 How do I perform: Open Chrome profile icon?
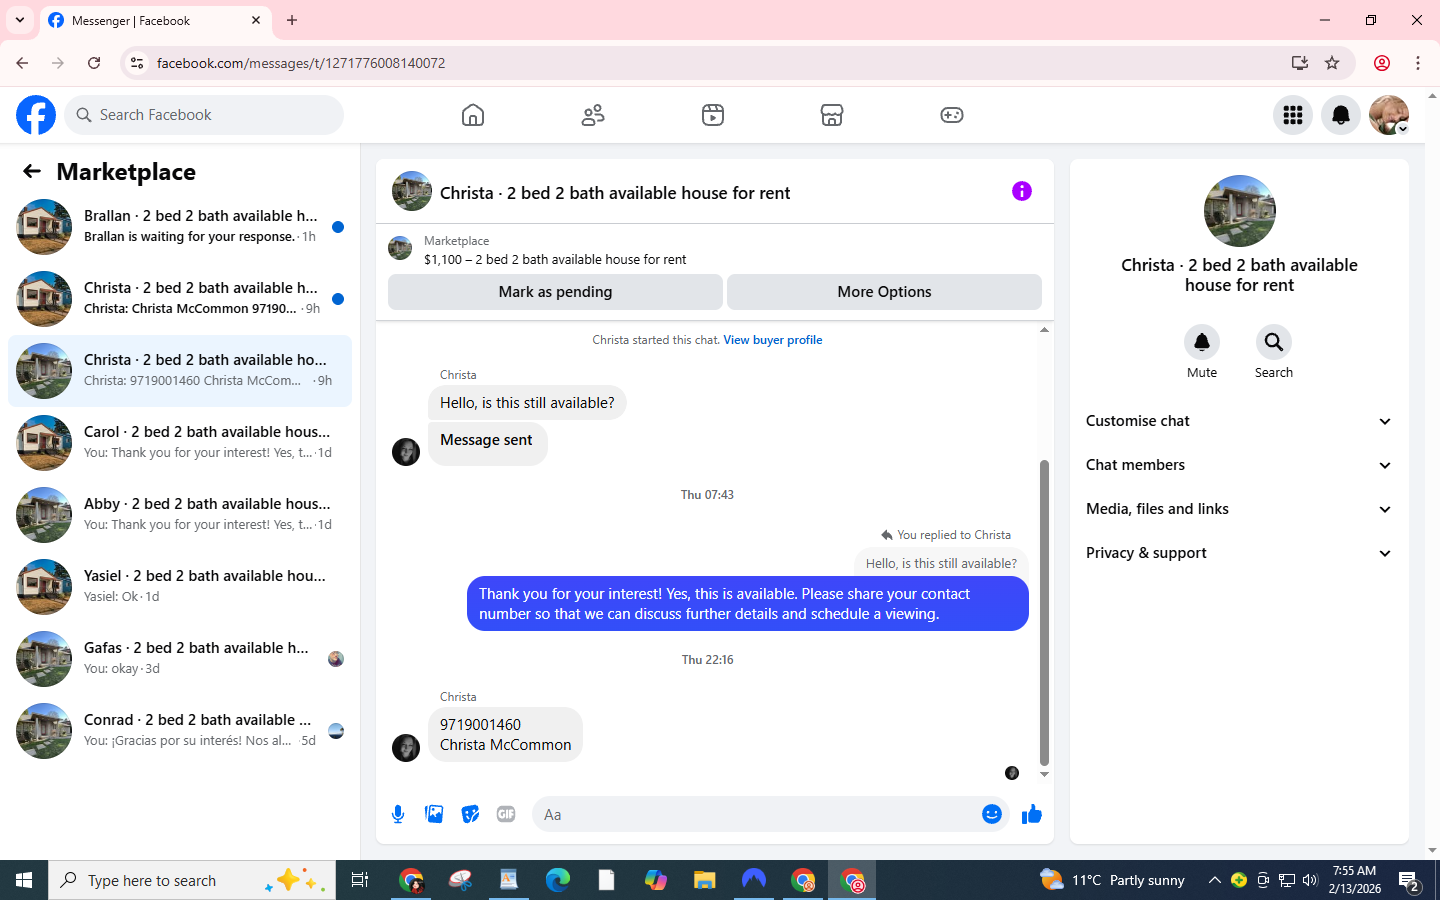[1382, 63]
